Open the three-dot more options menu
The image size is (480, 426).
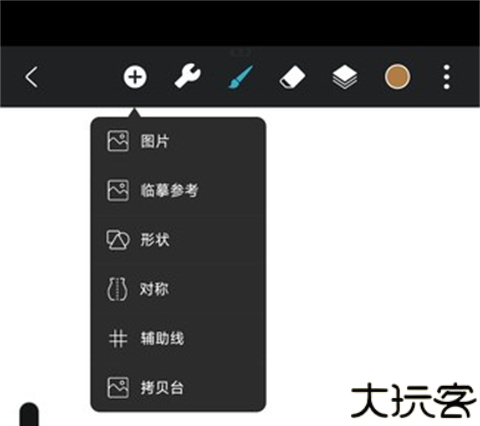(x=447, y=77)
